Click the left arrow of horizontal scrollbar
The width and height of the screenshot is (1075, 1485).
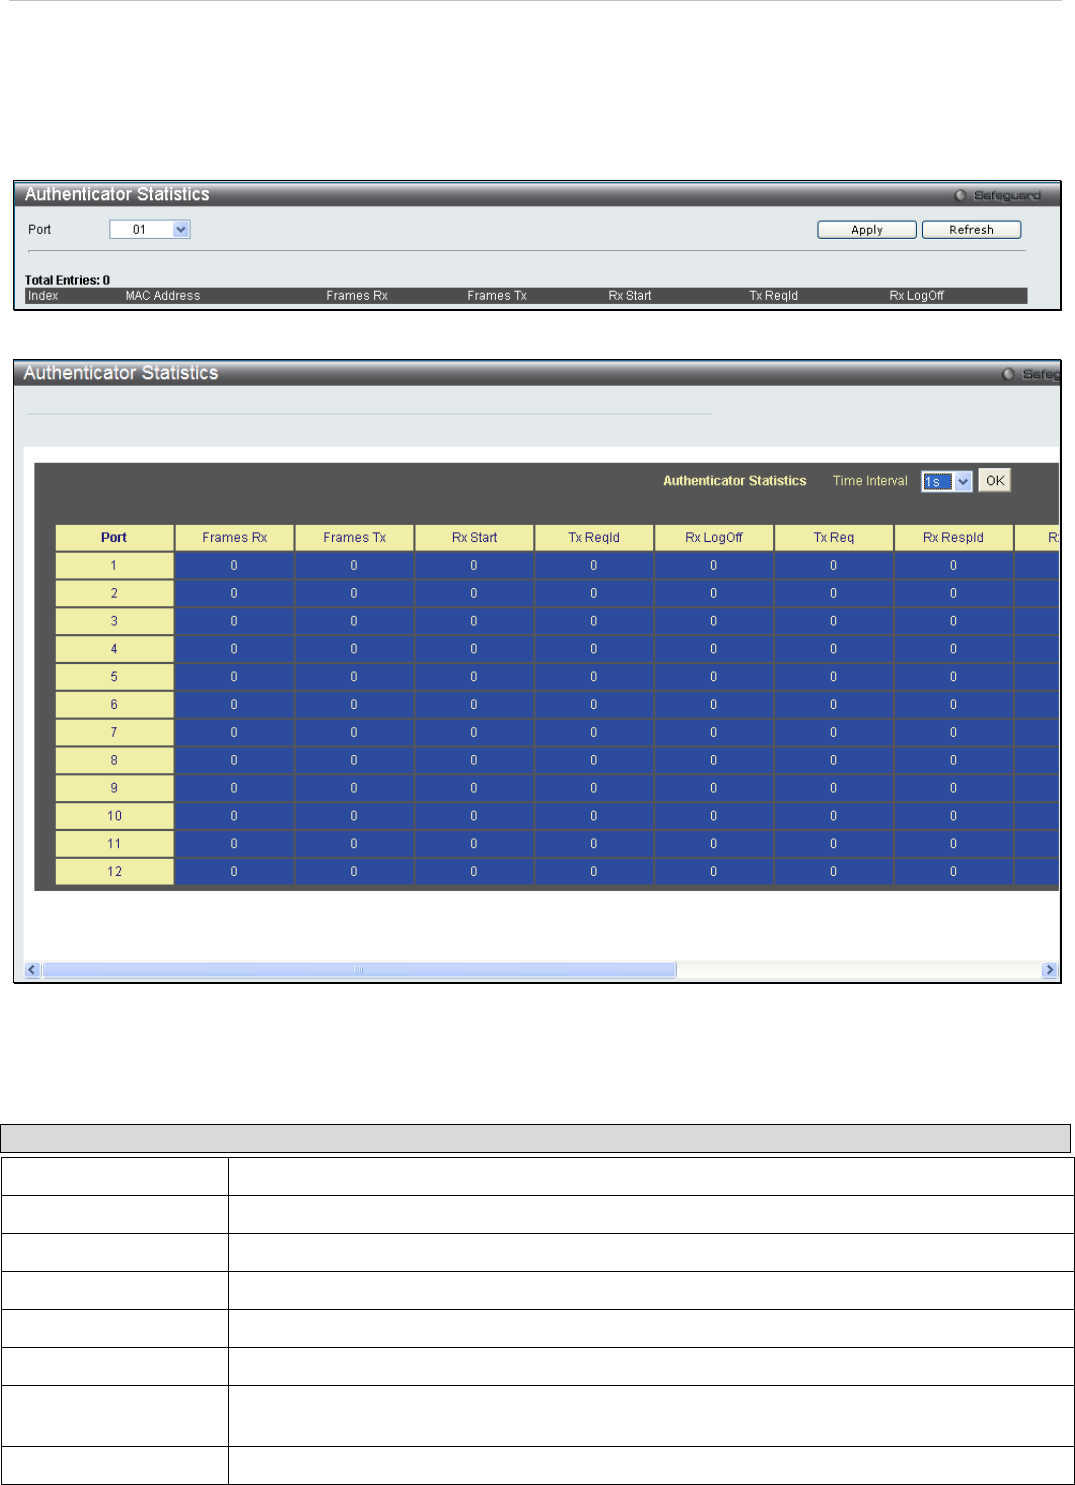[x=32, y=970]
